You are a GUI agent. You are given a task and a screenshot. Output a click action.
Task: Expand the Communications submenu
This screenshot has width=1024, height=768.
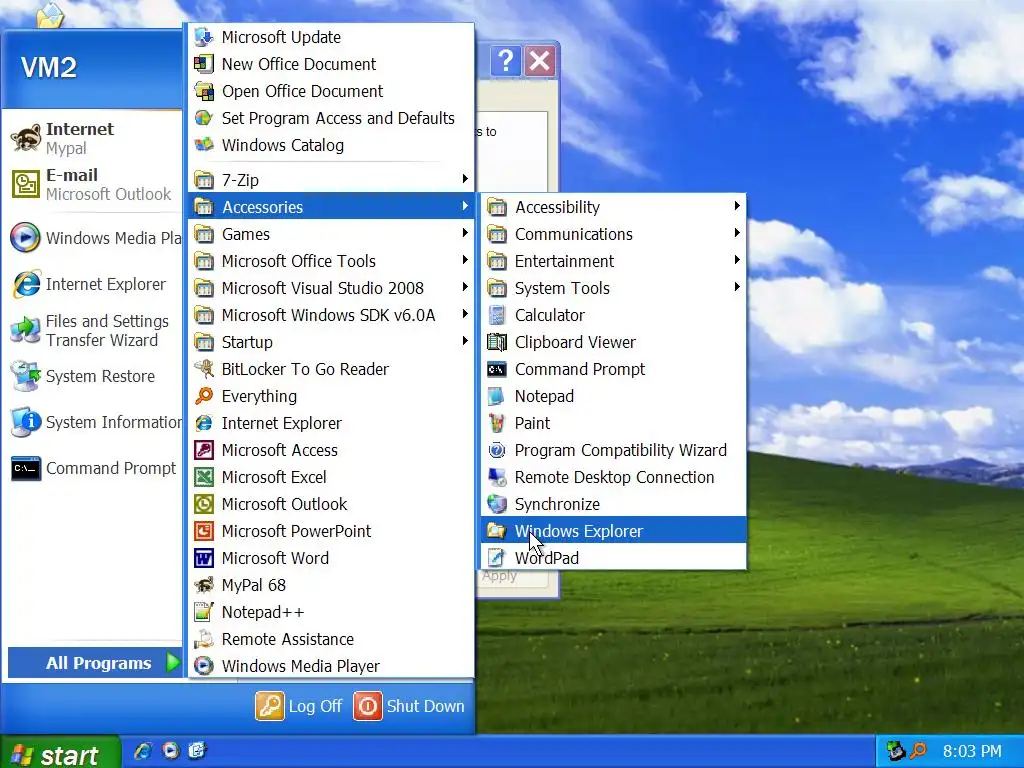pyautogui.click(x=613, y=234)
